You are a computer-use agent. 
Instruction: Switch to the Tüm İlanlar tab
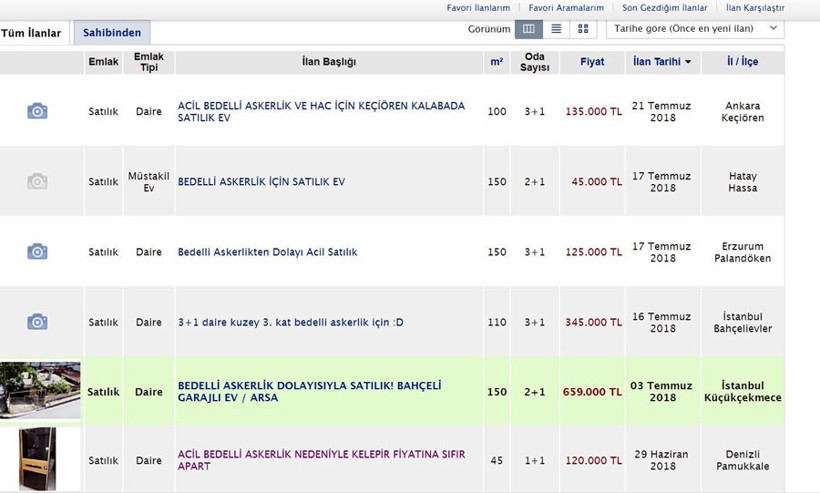point(31,33)
